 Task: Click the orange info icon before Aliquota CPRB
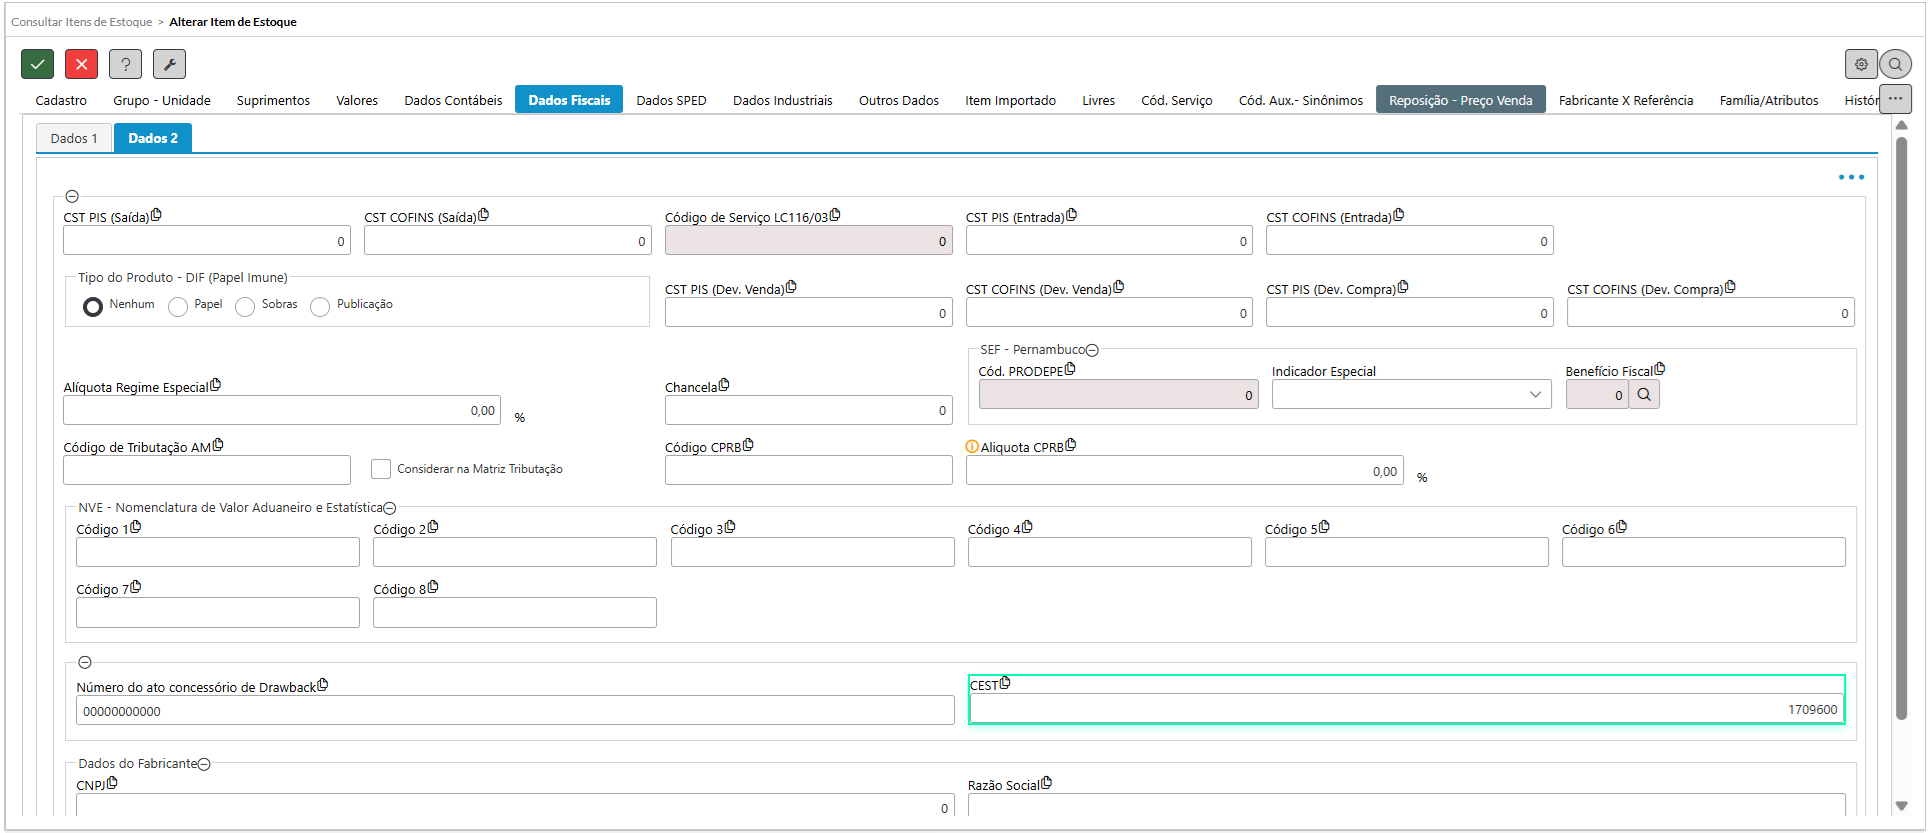click(x=972, y=447)
